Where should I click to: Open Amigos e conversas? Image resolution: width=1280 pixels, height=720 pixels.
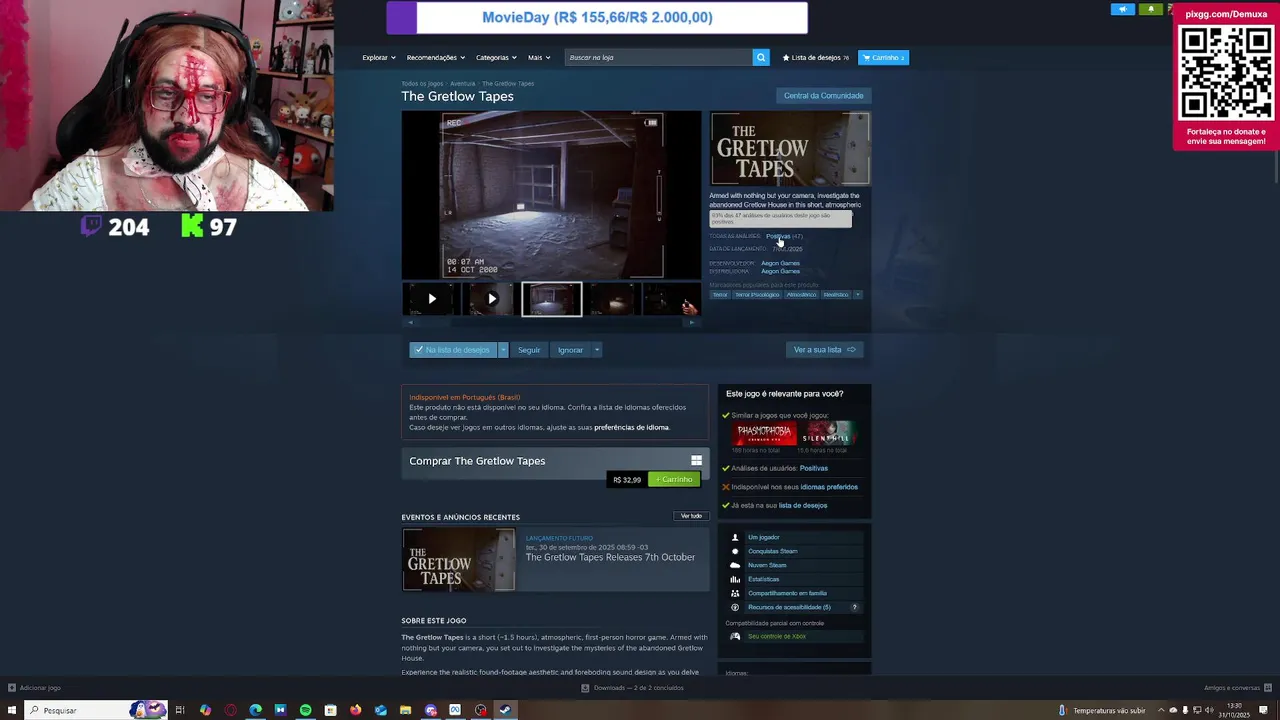(1237, 688)
